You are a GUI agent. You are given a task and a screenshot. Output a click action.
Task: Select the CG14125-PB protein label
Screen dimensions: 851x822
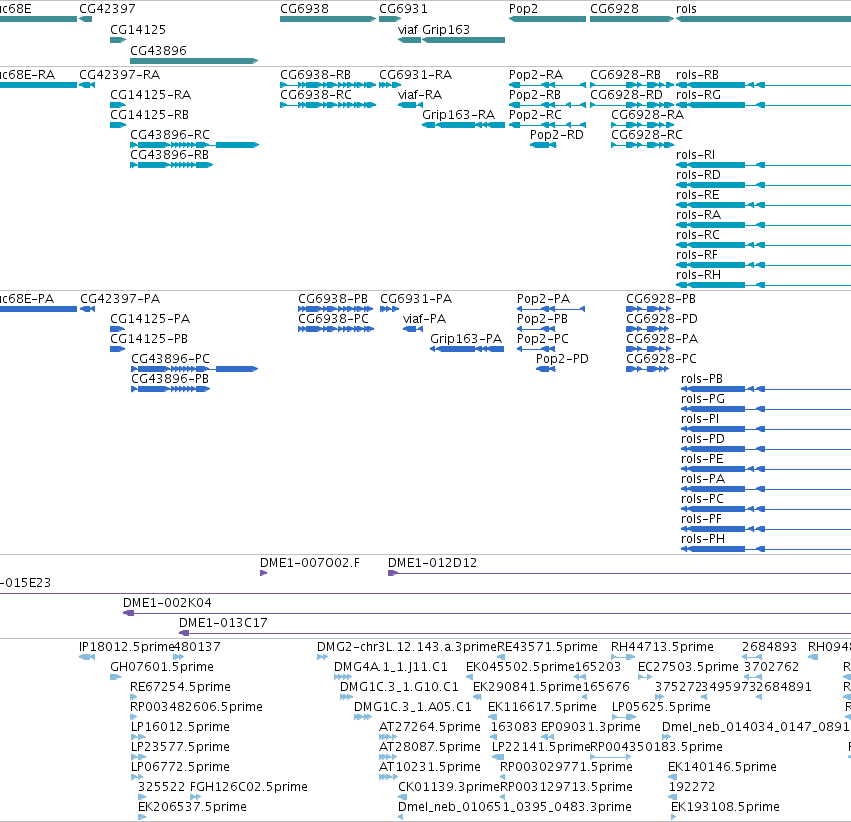coord(149,339)
